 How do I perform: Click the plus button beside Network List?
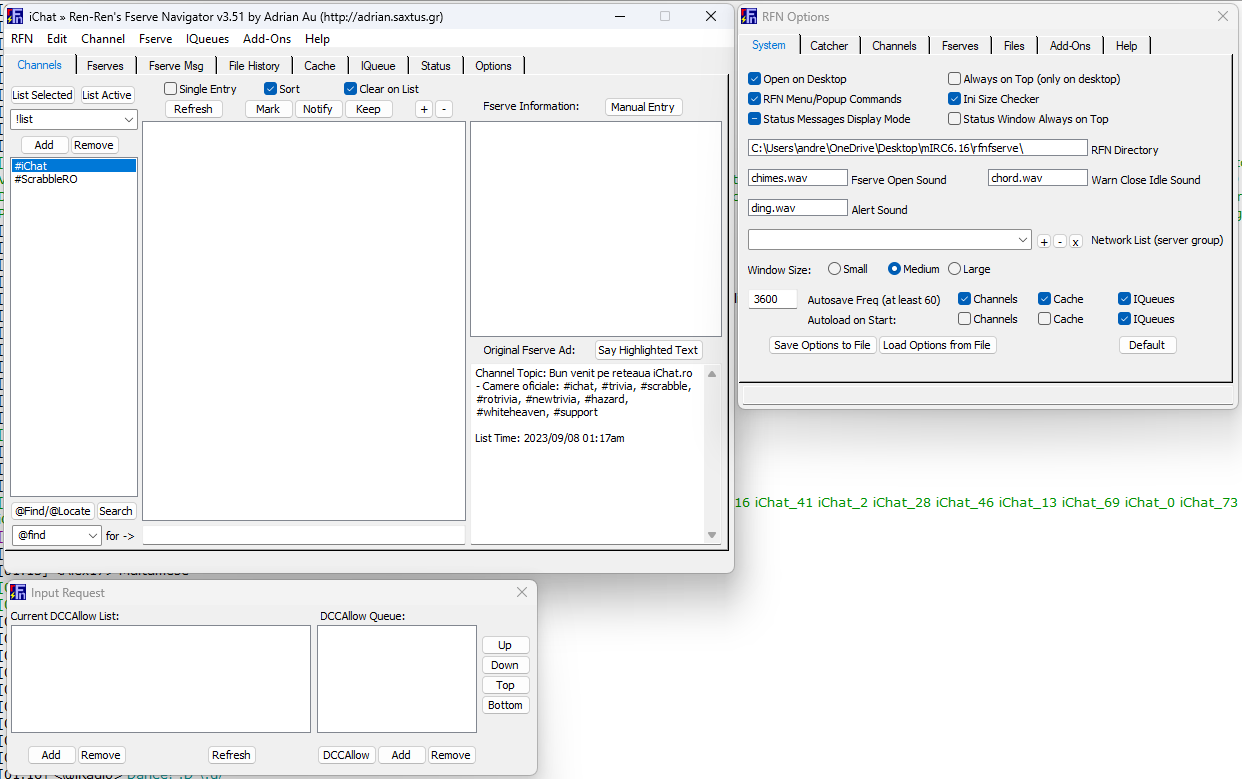pyautogui.click(x=1044, y=241)
